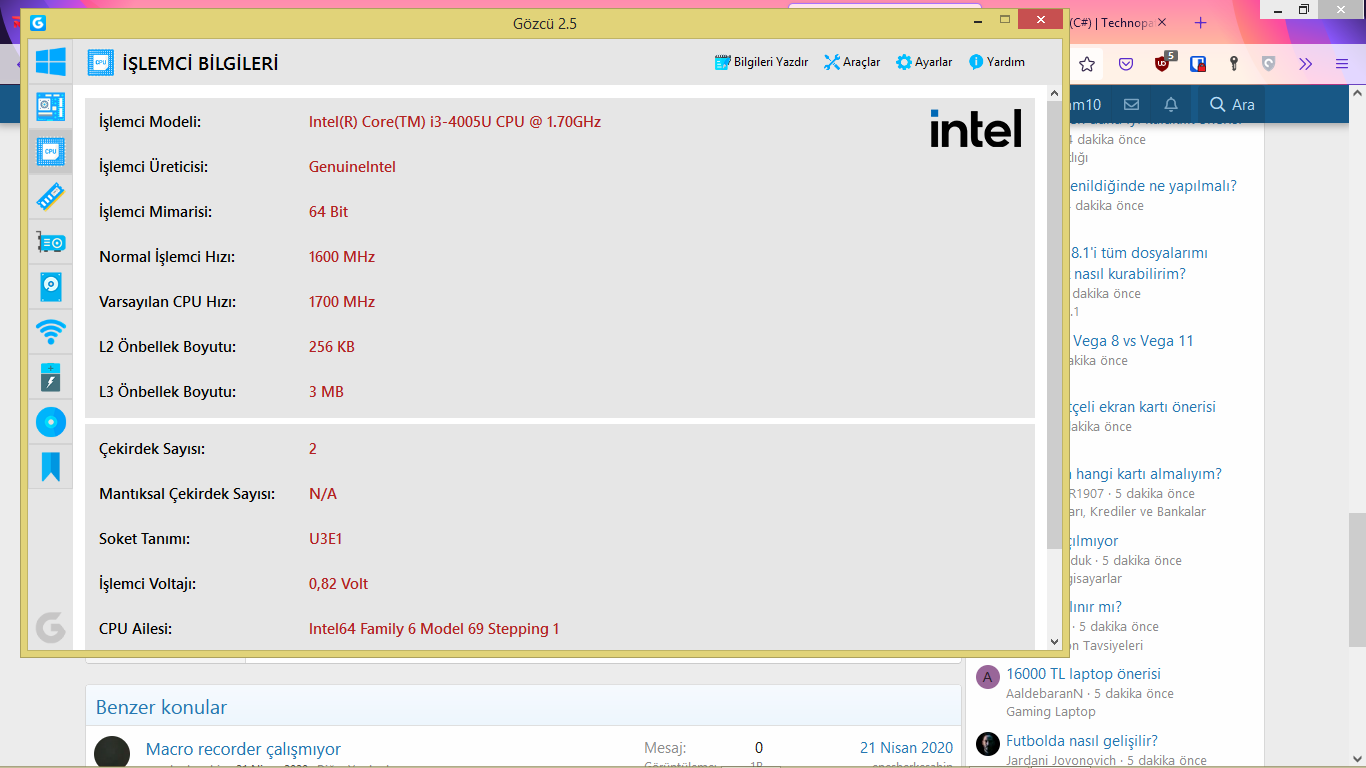Show more browser toolbar extensions
This screenshot has width=1366, height=768.
point(1305,64)
